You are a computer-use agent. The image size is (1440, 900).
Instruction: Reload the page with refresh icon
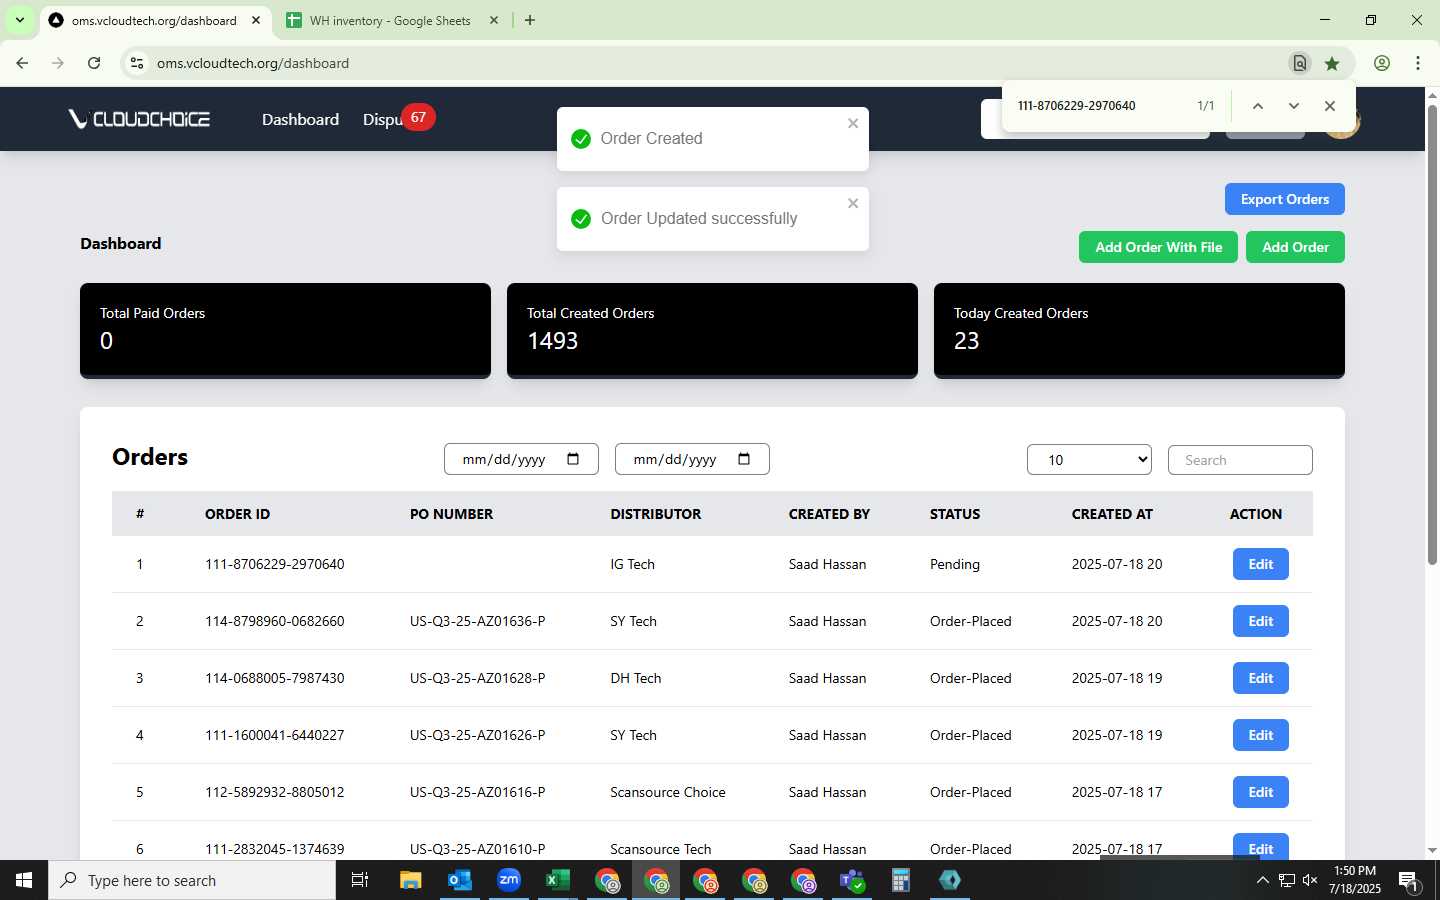point(94,63)
